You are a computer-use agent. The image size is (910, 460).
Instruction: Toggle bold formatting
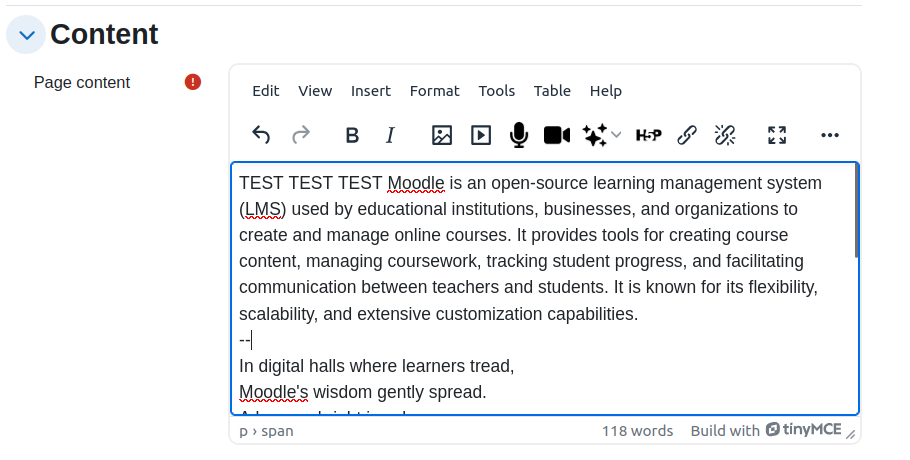[x=352, y=135]
